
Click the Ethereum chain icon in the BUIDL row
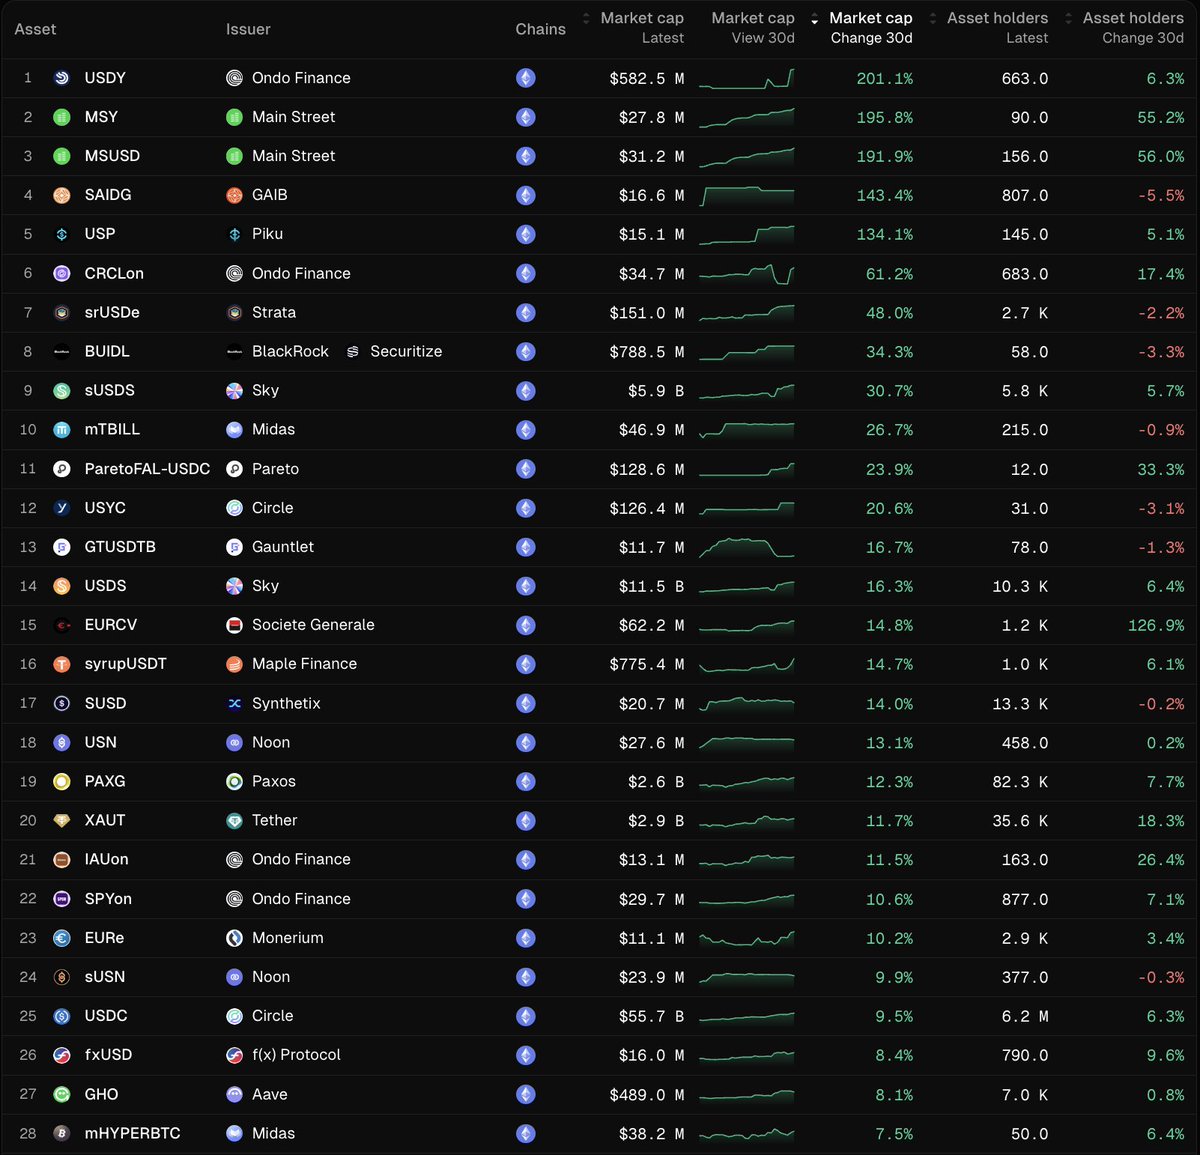click(x=525, y=352)
